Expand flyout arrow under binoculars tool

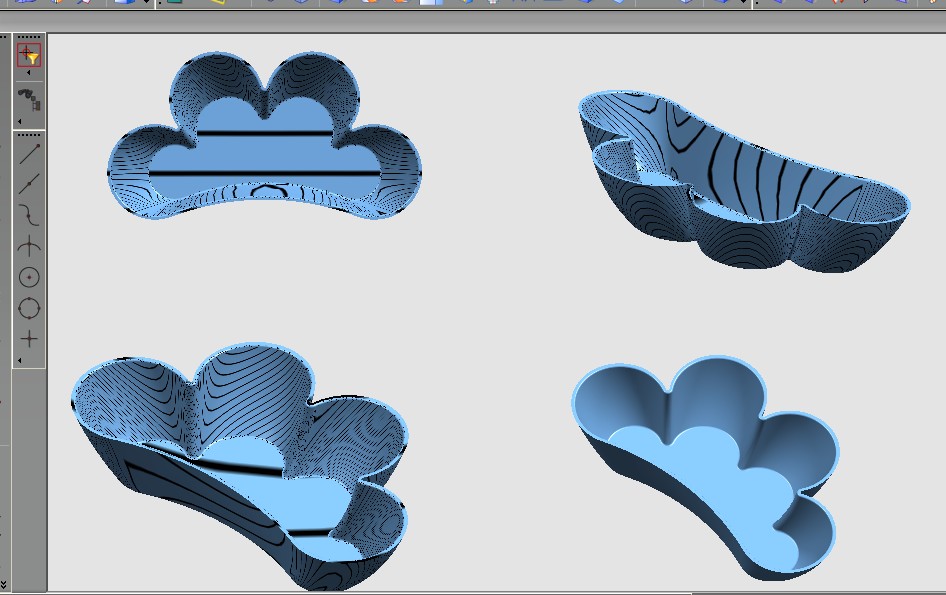click(x=19, y=121)
